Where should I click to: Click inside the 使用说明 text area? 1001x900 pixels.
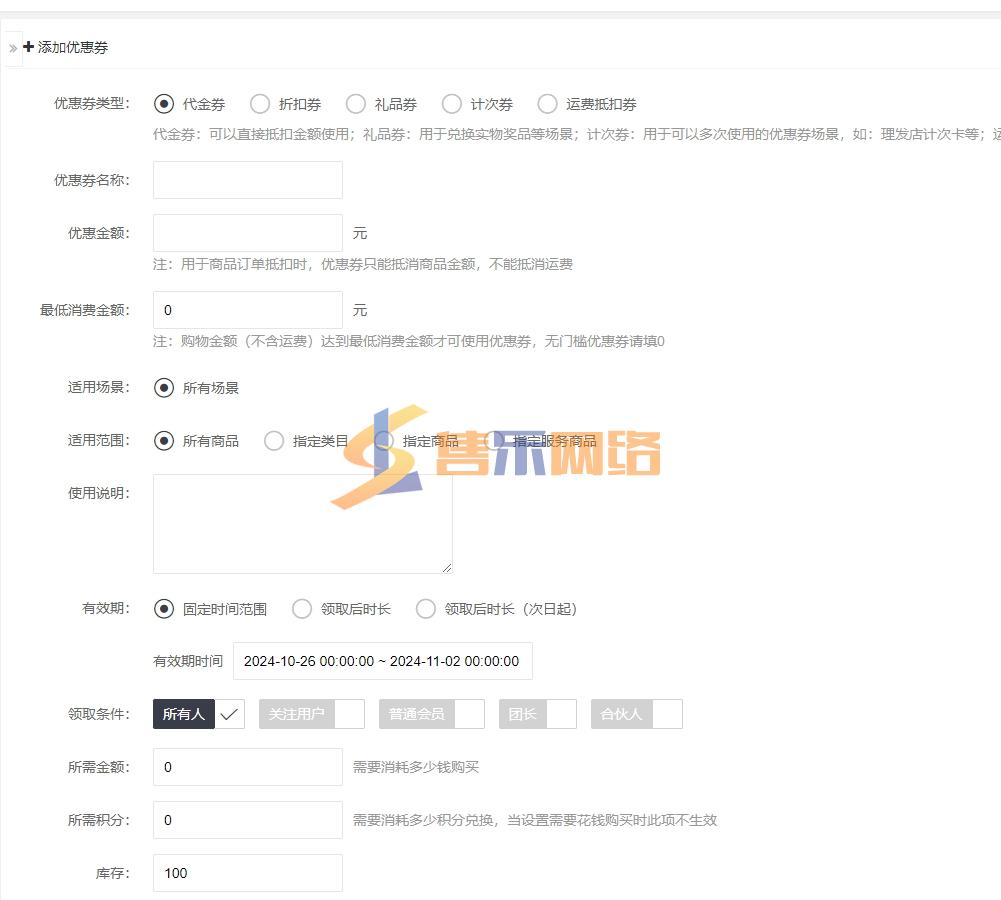[302, 523]
